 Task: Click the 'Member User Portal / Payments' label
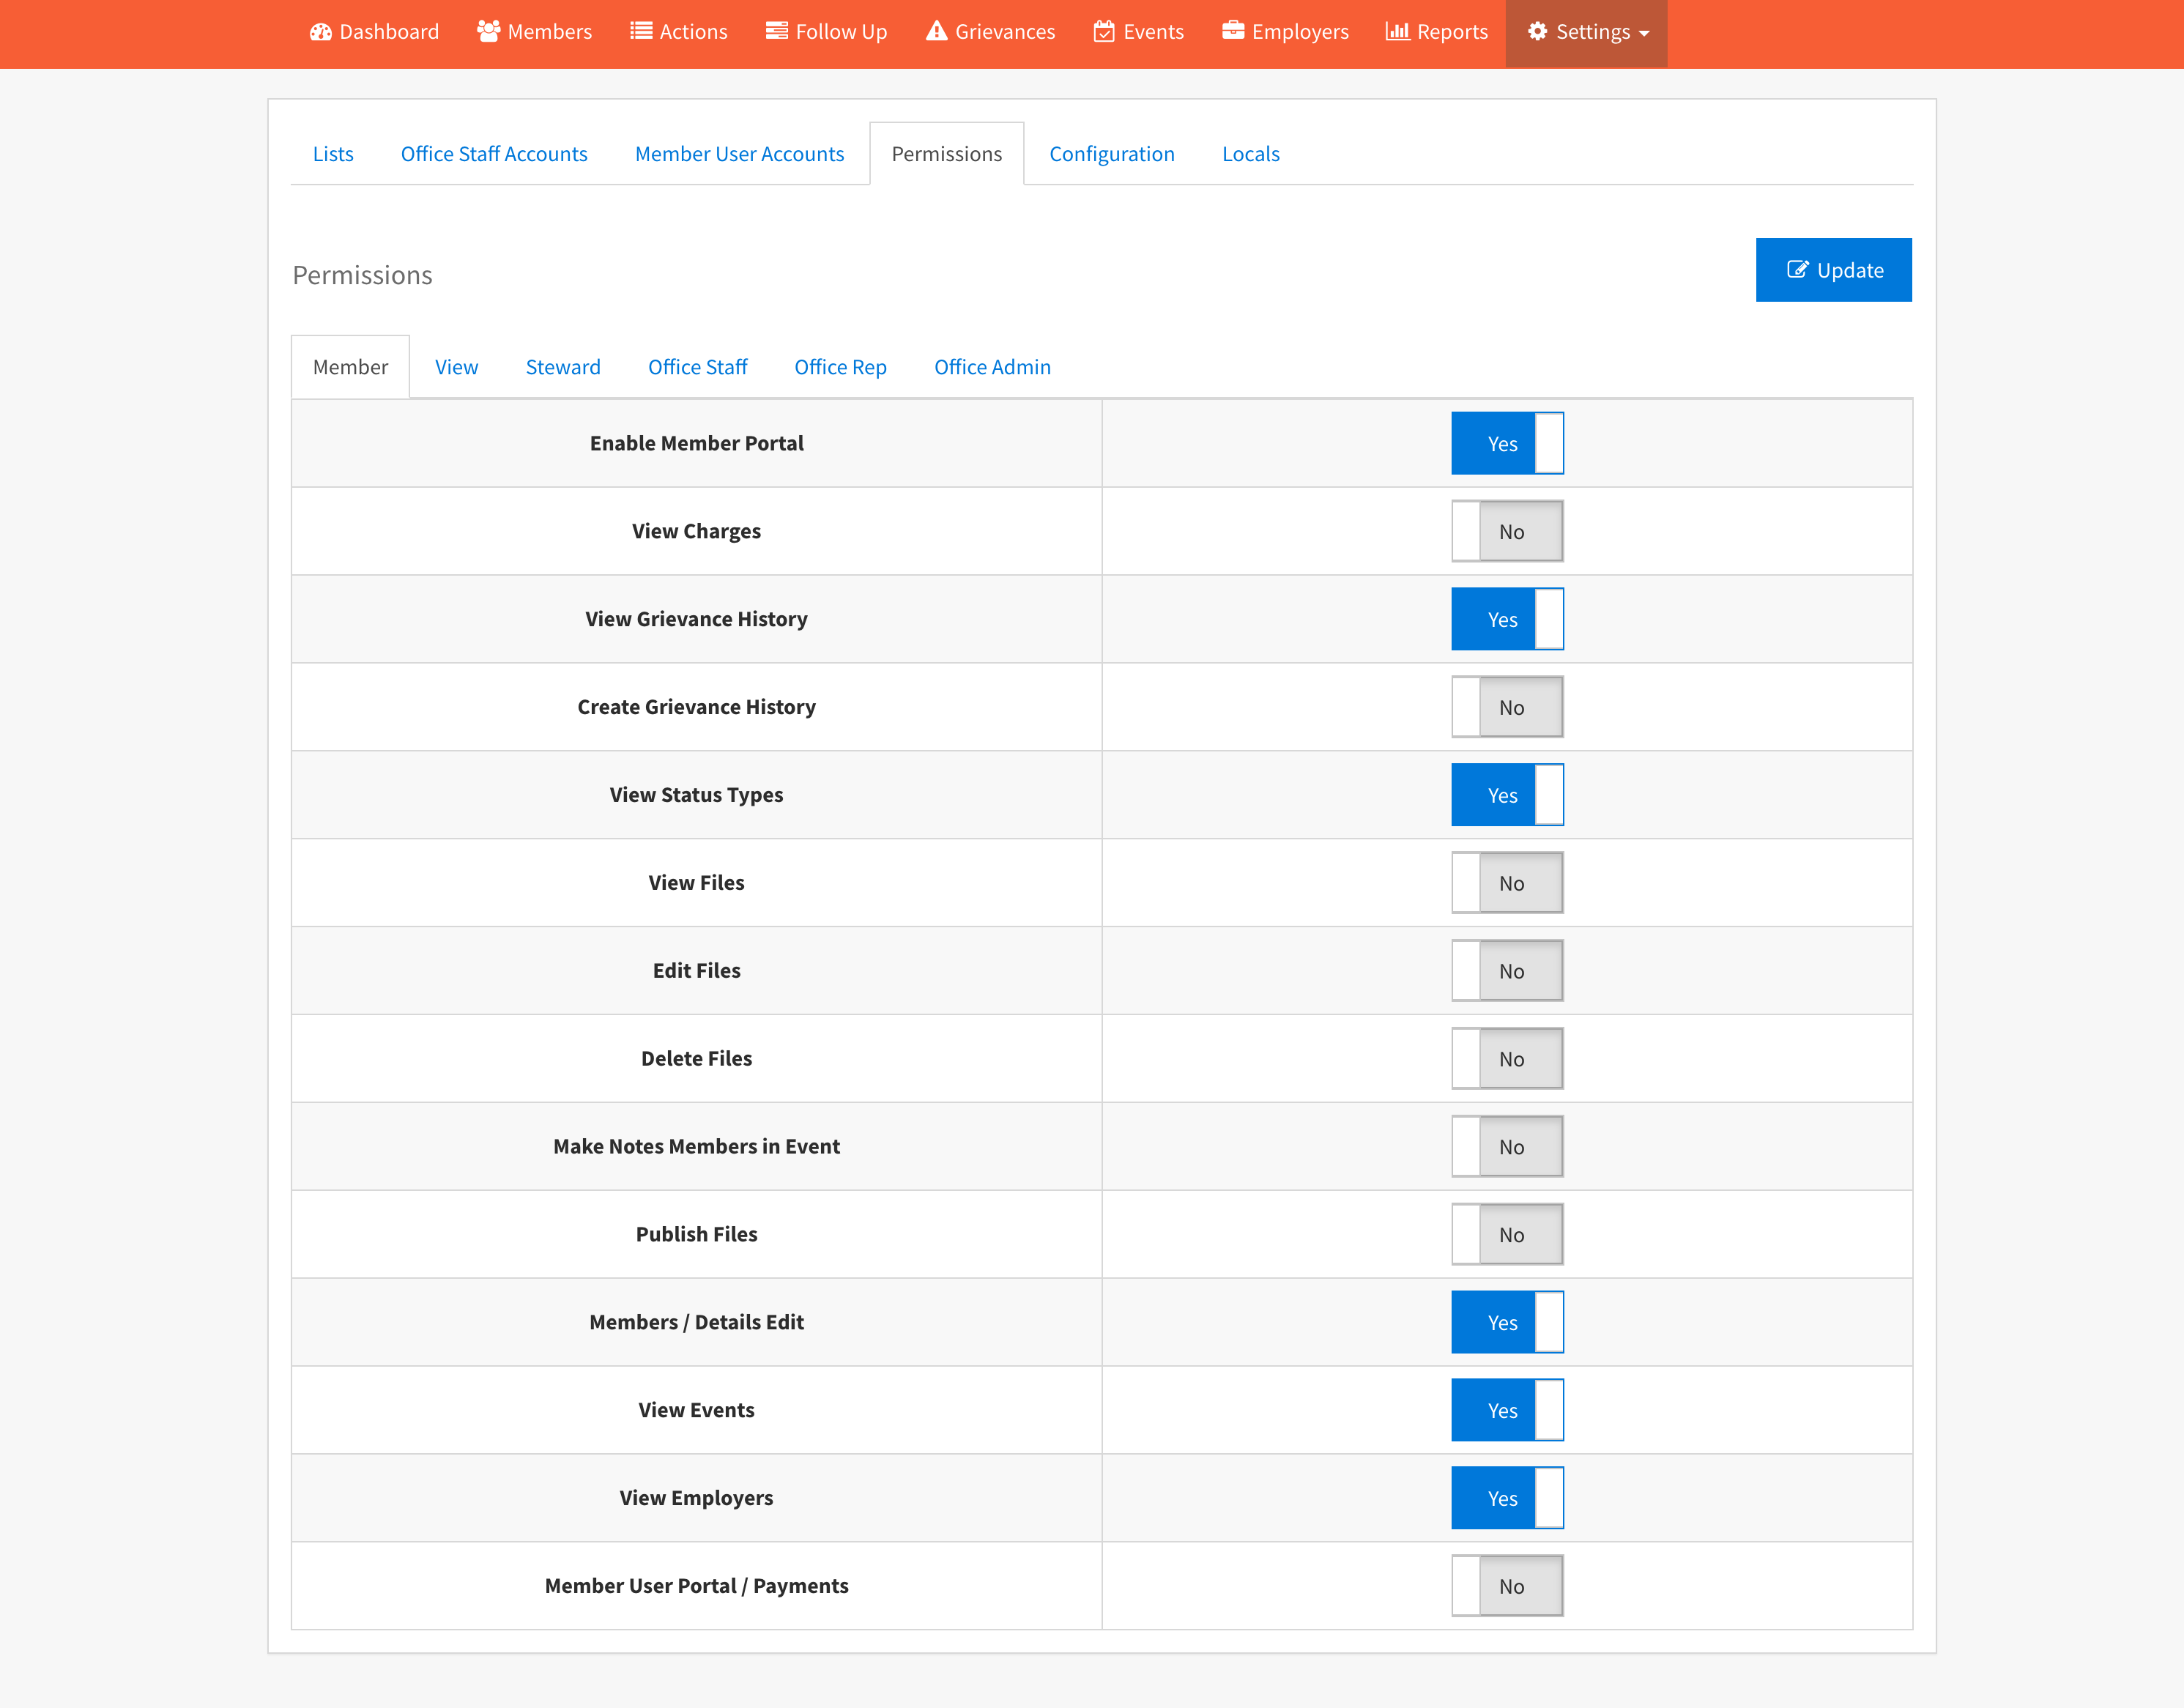(x=696, y=1586)
